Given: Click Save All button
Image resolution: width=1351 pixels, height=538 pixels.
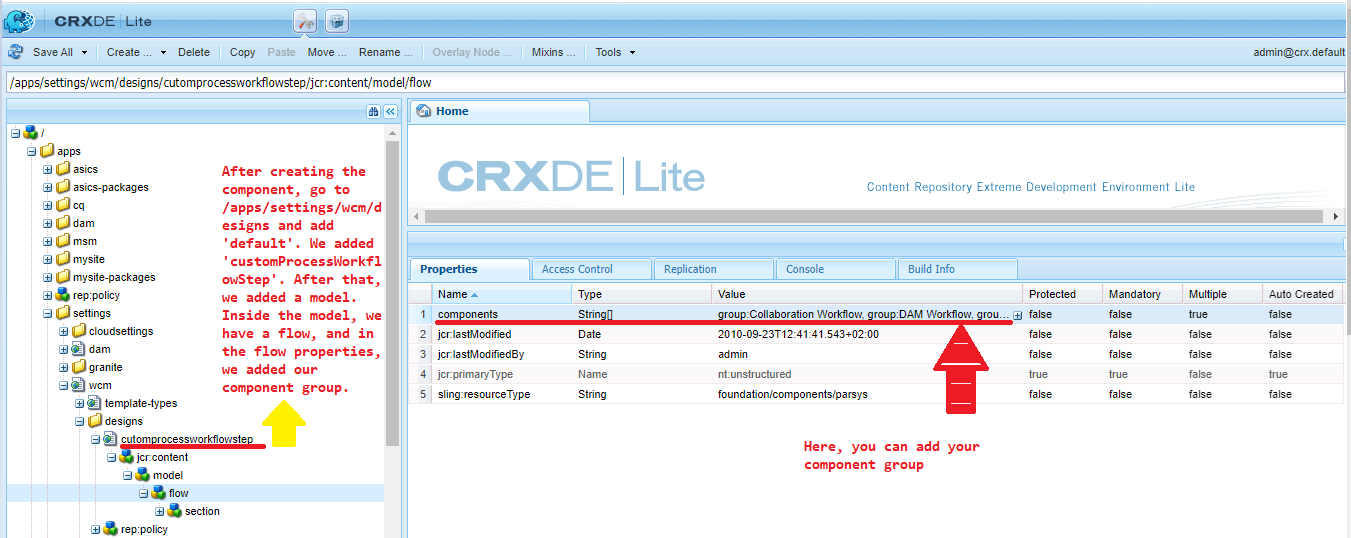Looking at the screenshot, I should coord(53,52).
